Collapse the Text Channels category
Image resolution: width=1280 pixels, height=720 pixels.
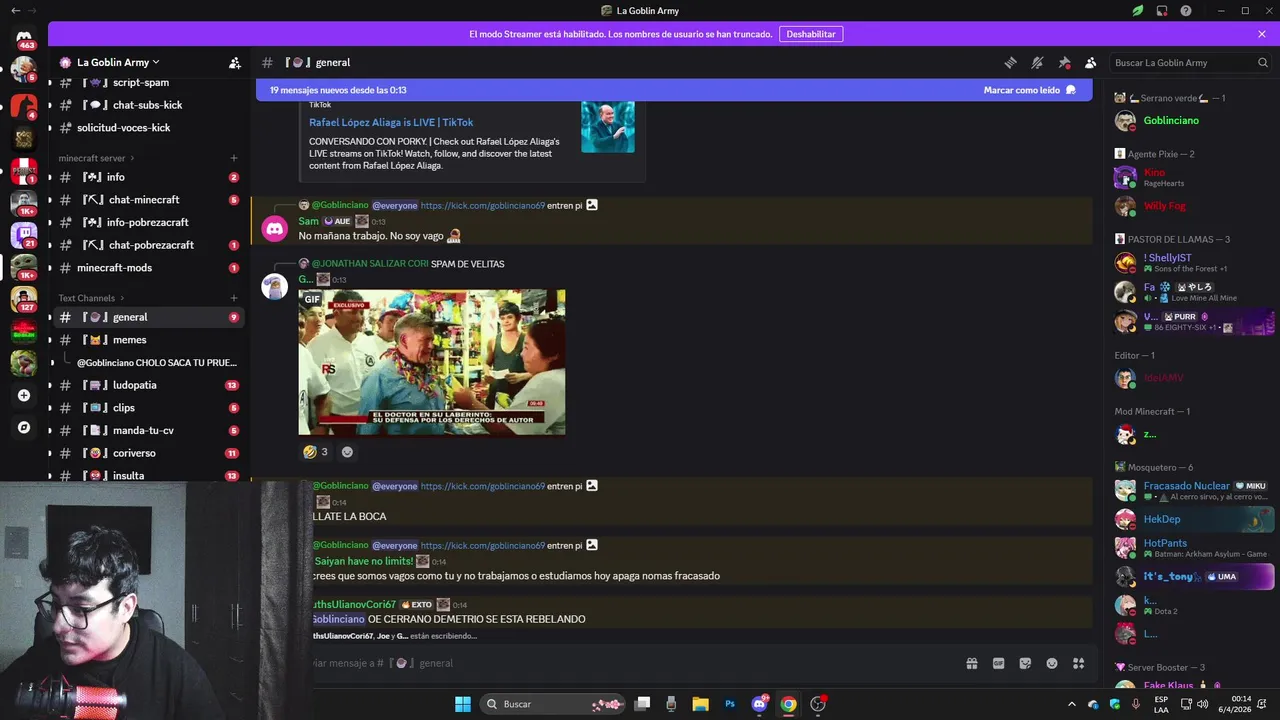tap(90, 298)
